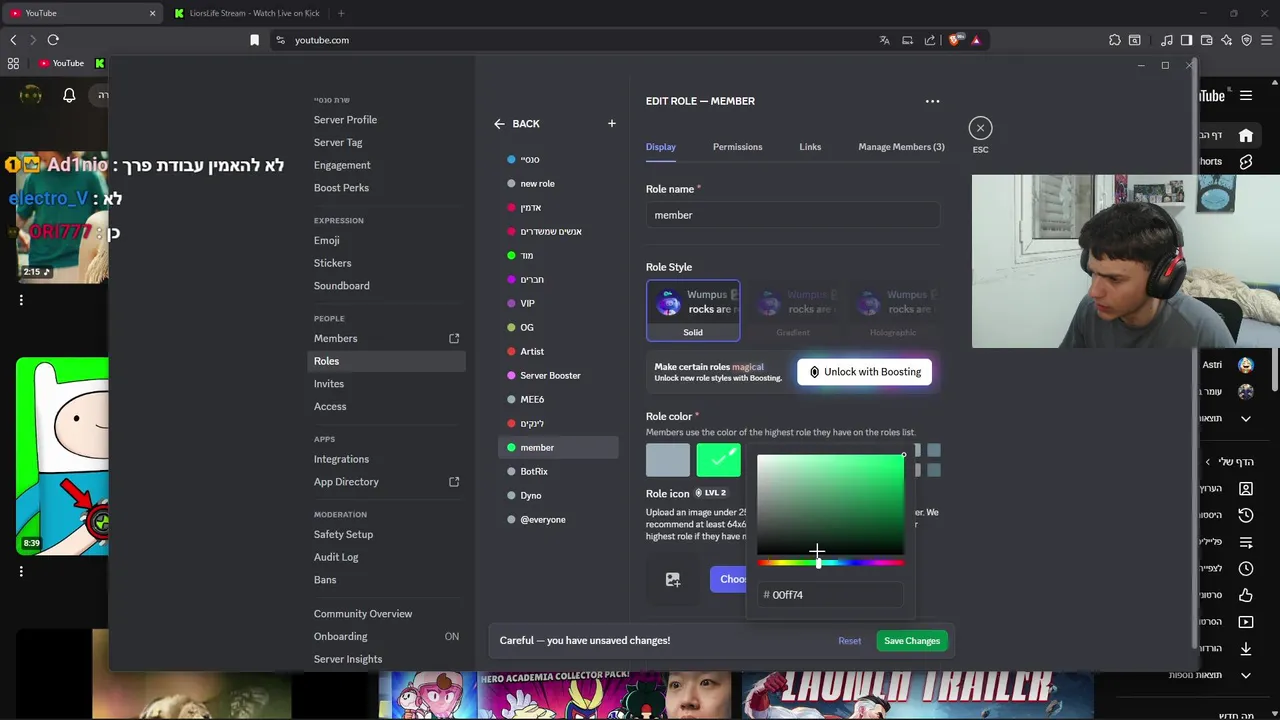Viewport: 1280px width, 720px height.
Task: Open YouTube liked videos thumbs-up icon
Action: 1246,595
